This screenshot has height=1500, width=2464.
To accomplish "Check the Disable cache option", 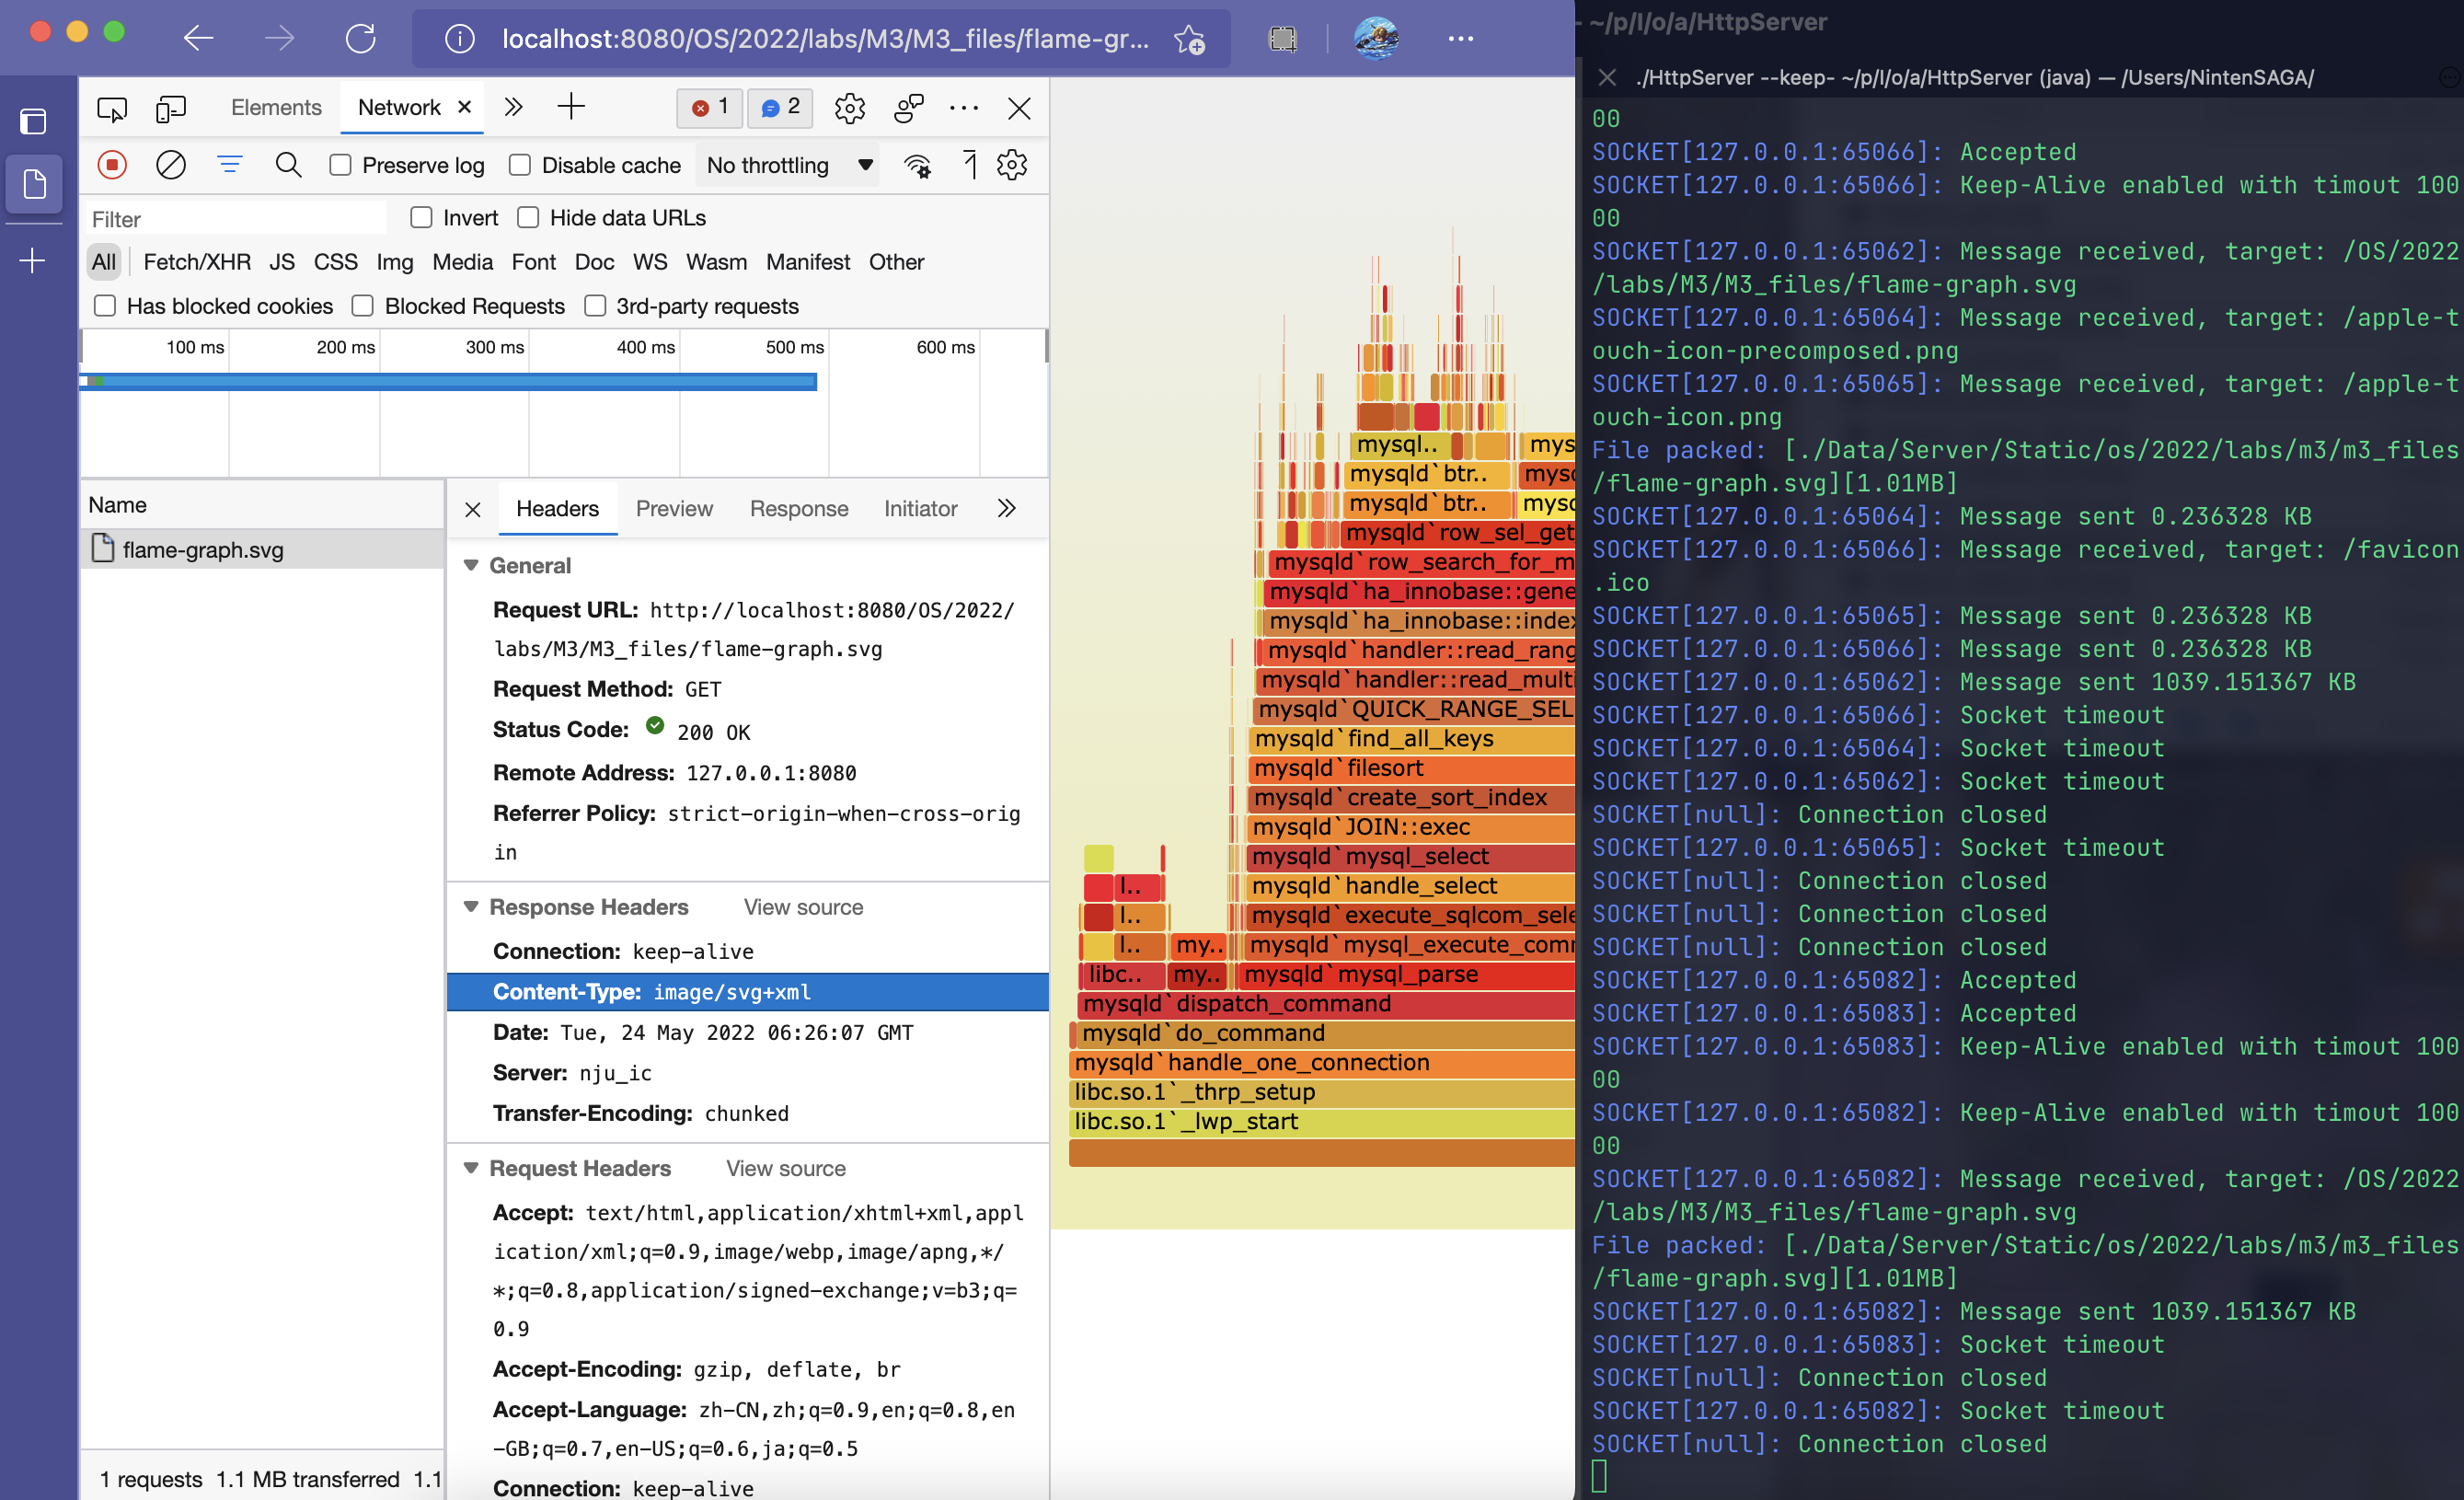I will (x=520, y=165).
